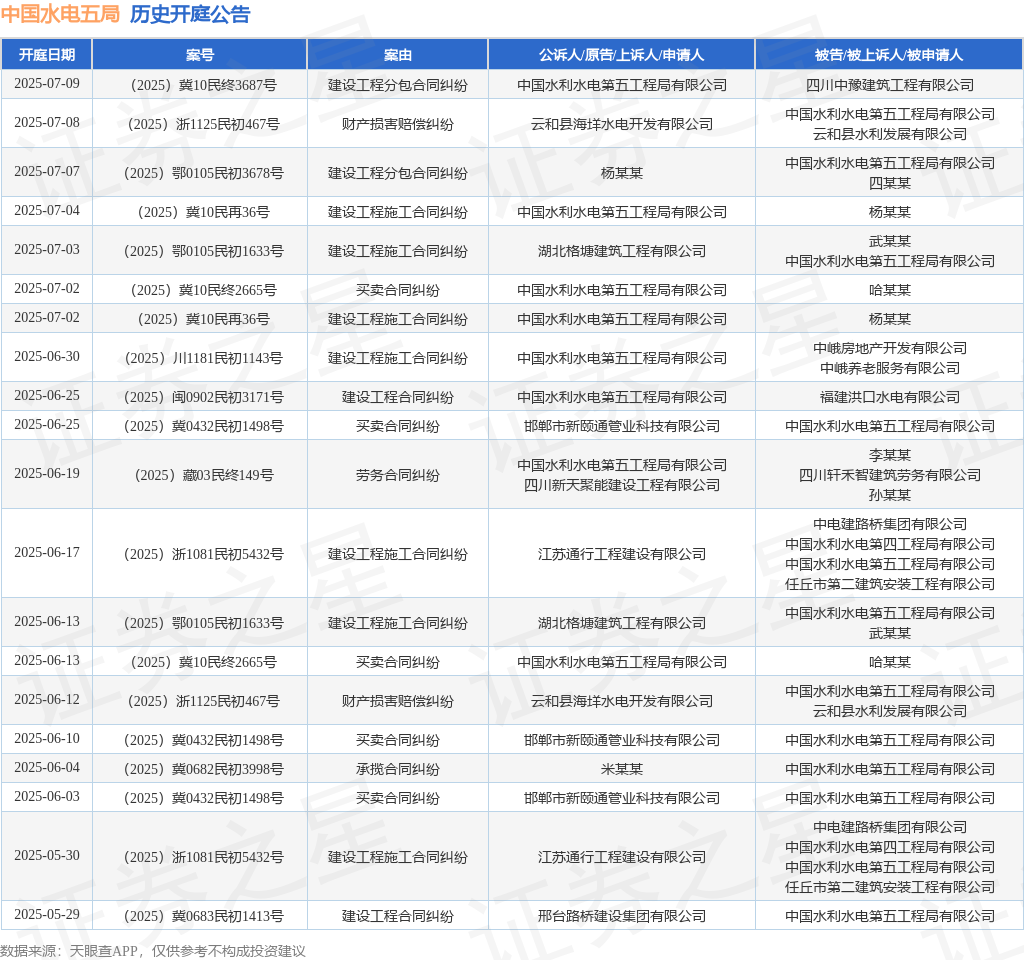Click the 中国水电五局 title text
The width and height of the screenshot is (1024, 960).
tap(60, 14)
